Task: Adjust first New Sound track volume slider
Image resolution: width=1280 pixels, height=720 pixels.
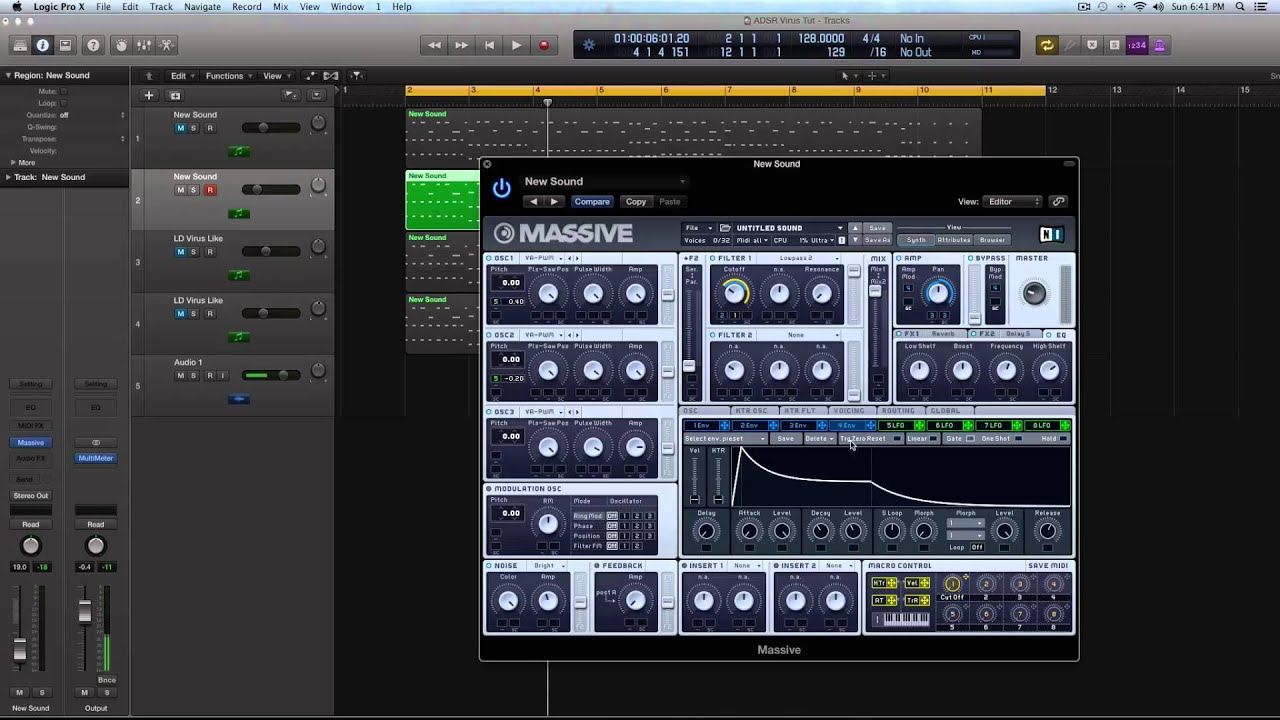Action: [x=270, y=128]
